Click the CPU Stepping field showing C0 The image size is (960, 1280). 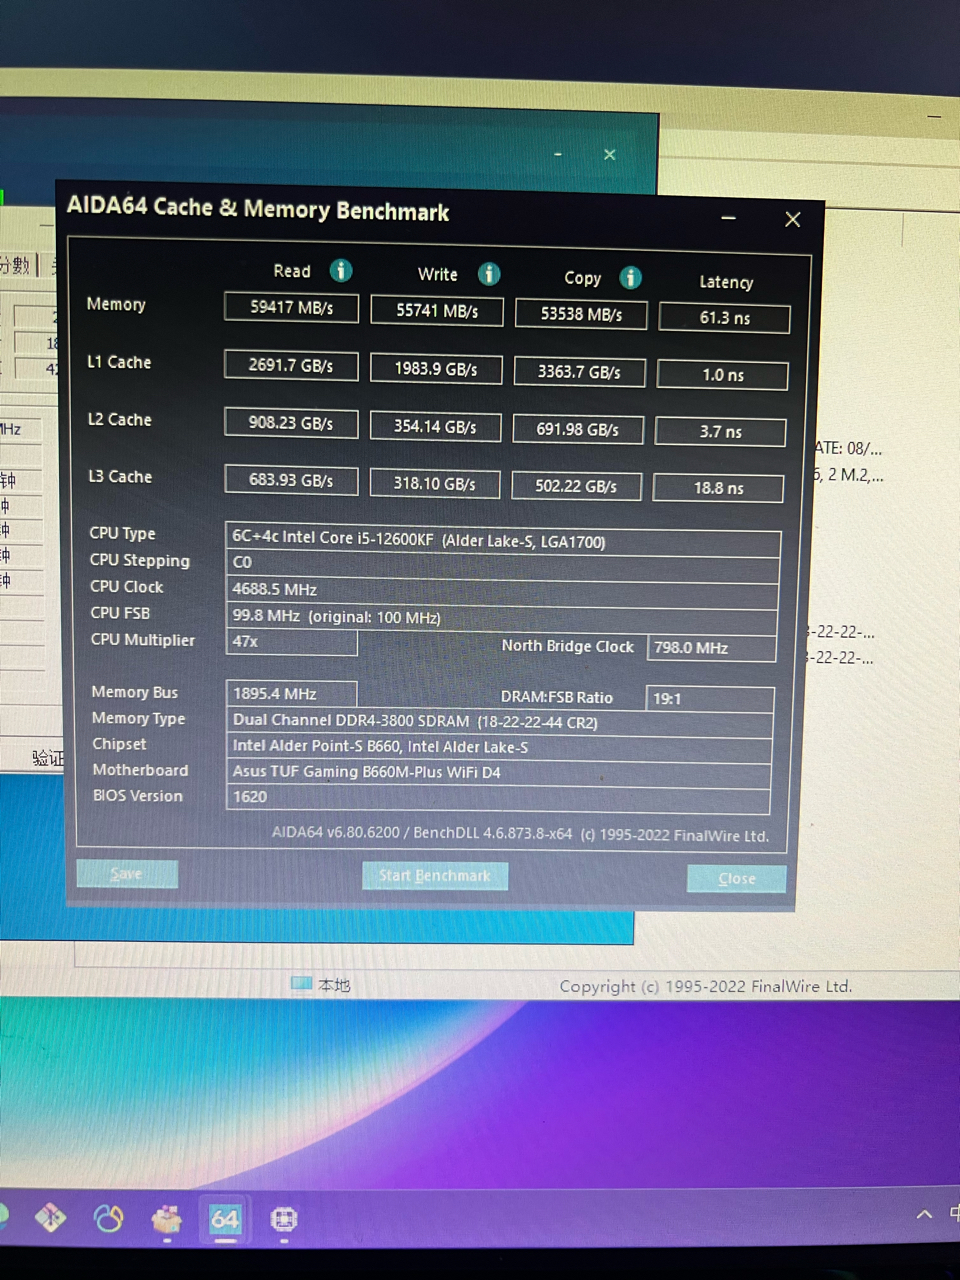502,565
